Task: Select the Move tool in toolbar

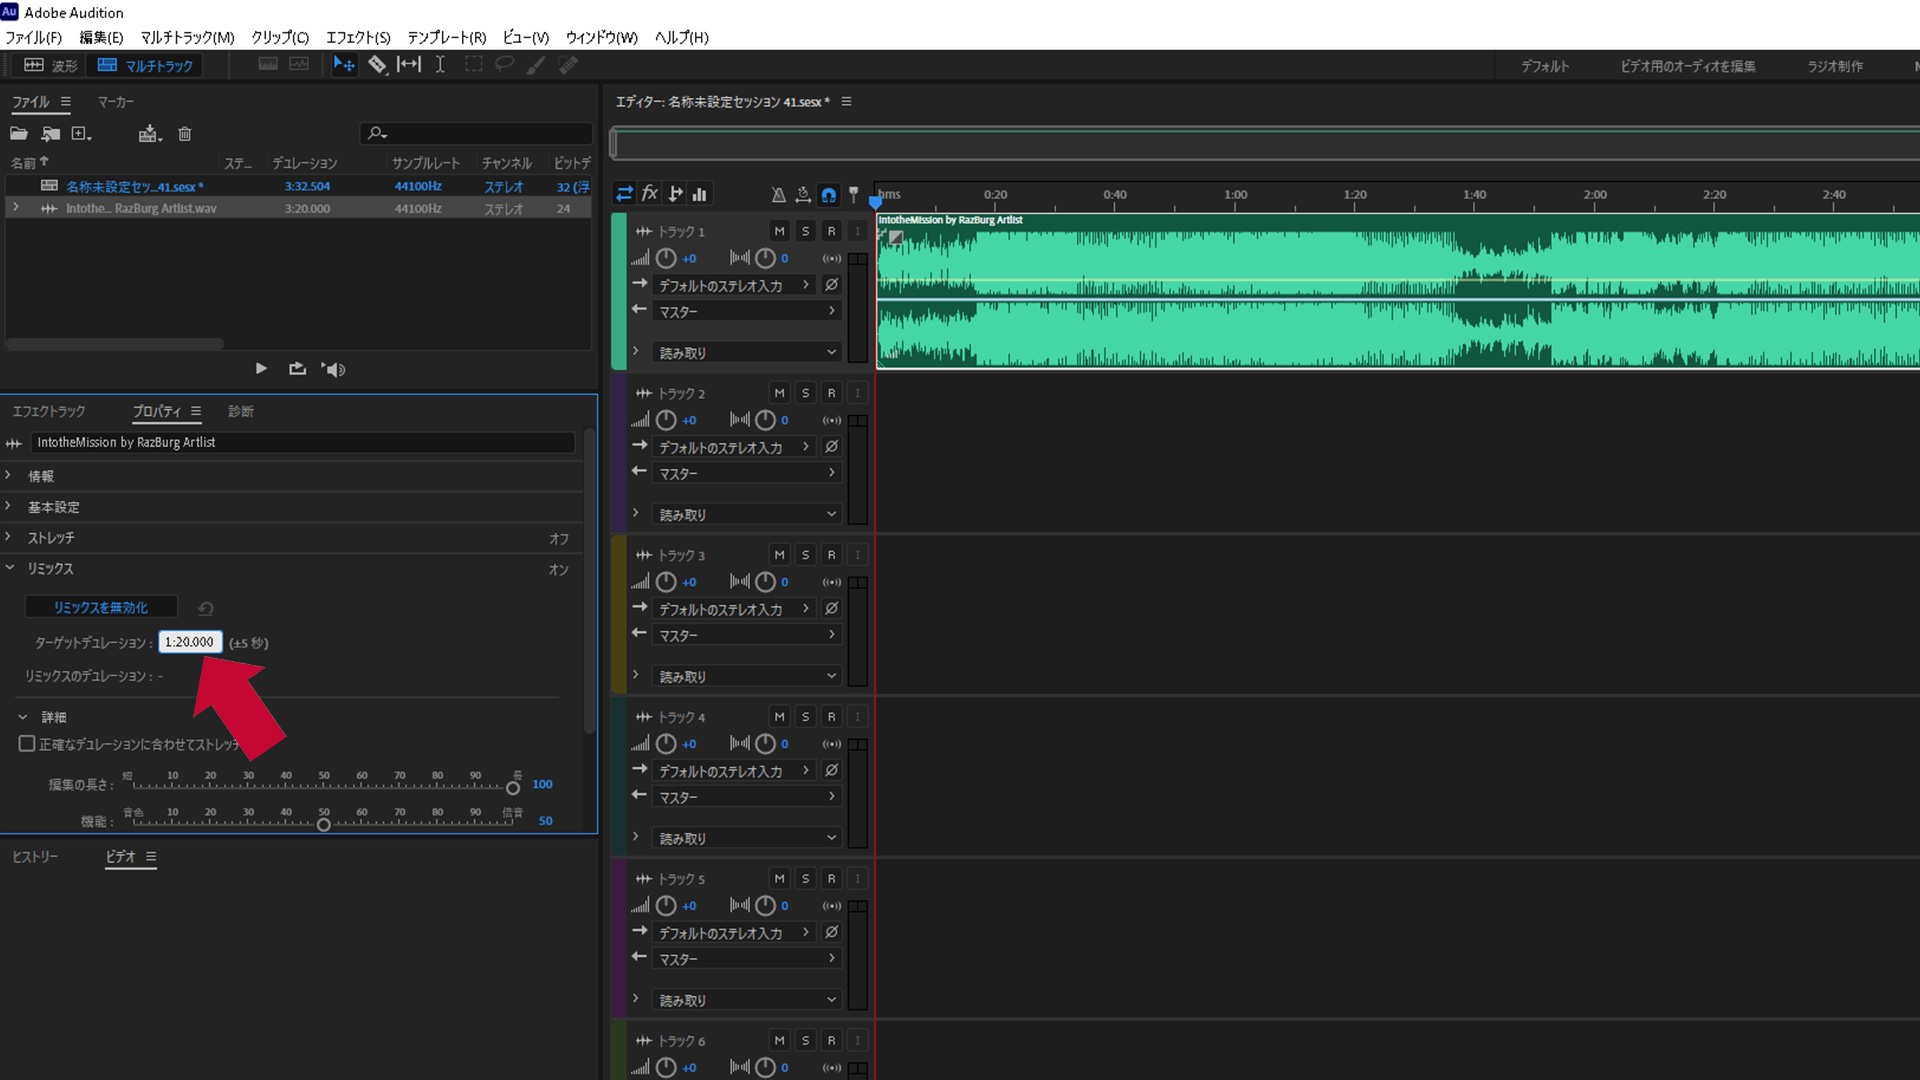Action: (x=343, y=65)
